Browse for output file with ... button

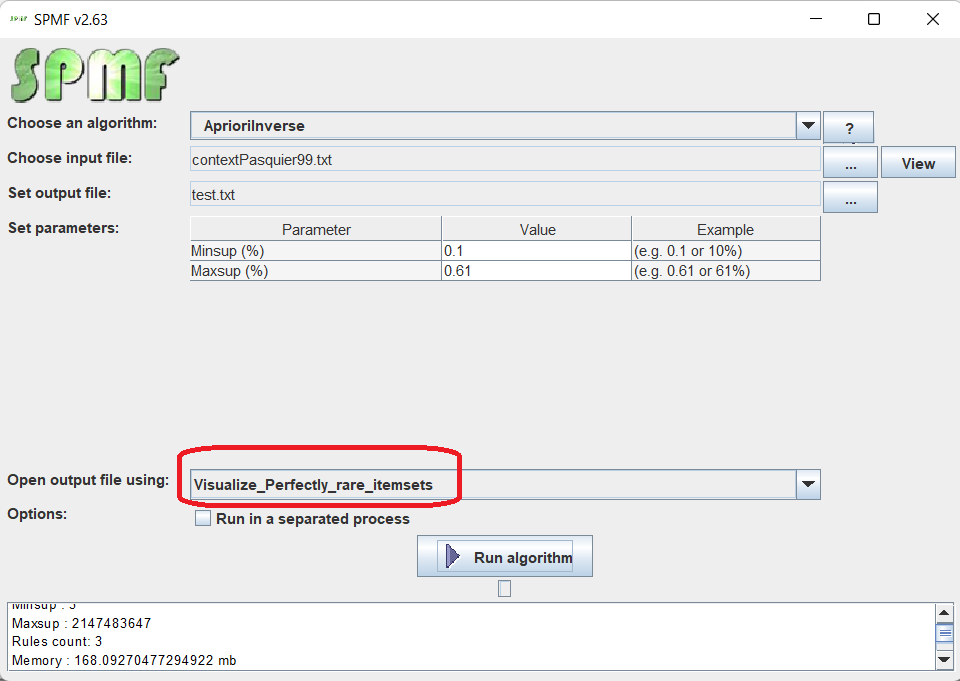[850, 198]
